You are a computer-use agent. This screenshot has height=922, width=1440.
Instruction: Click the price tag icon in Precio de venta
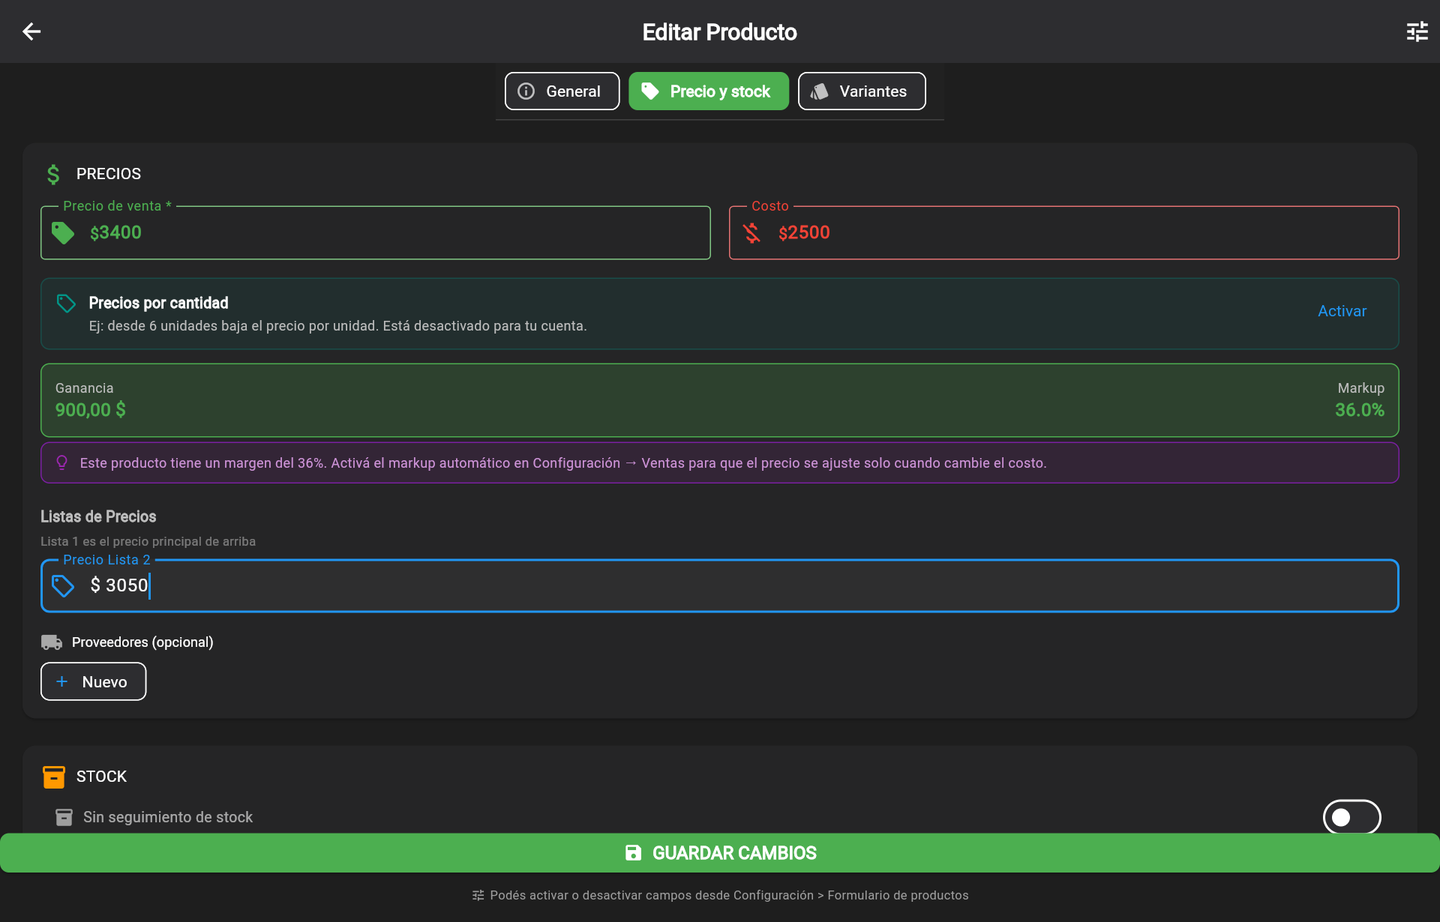[63, 233]
